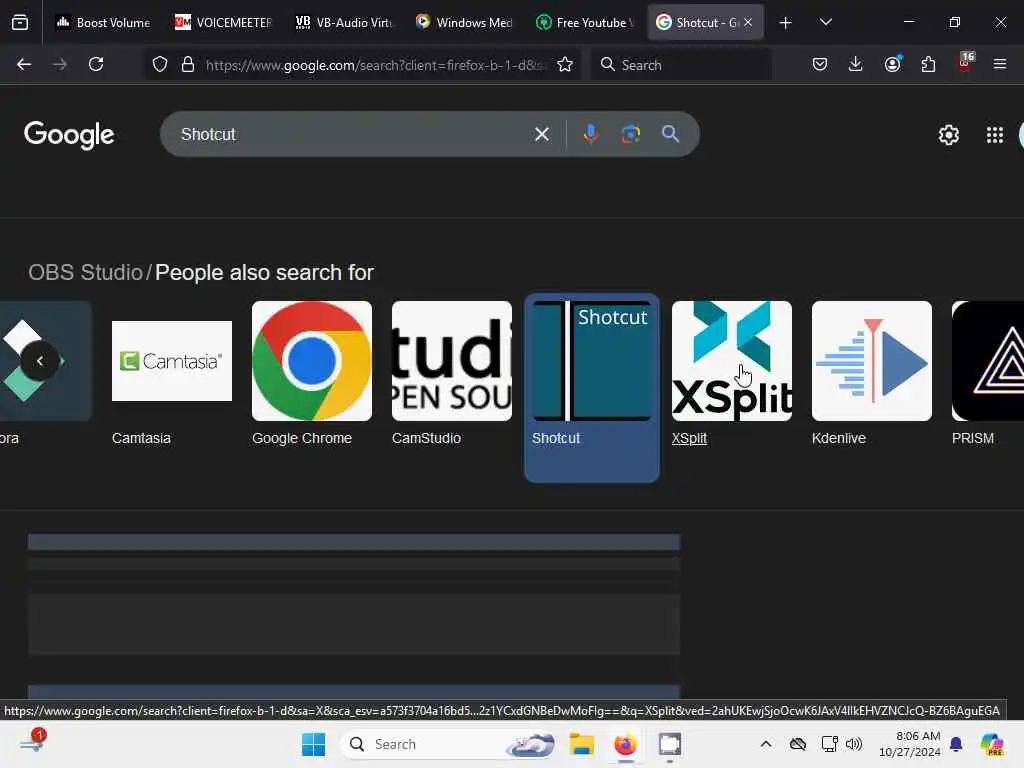
Task: Submit the Google search magnifier
Action: coord(670,134)
